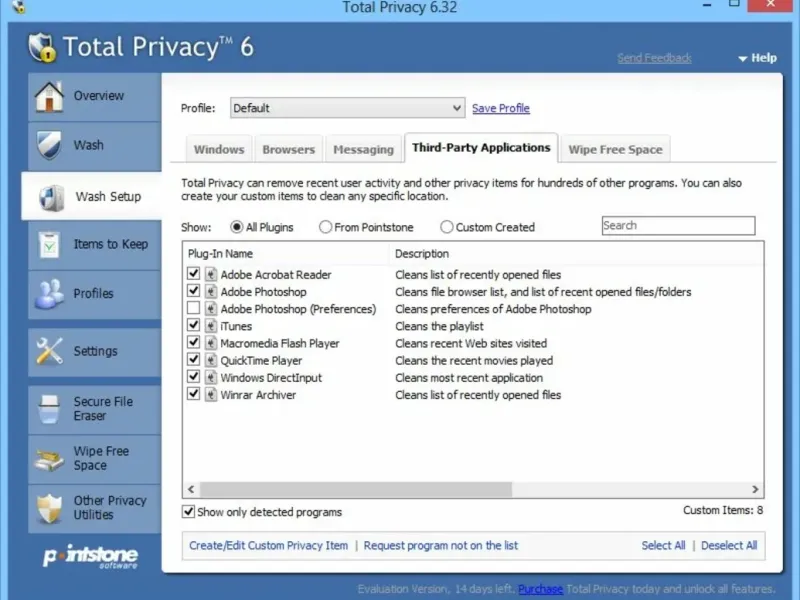Open the Messaging tab
Viewport: 800px width, 600px height.
(363, 149)
